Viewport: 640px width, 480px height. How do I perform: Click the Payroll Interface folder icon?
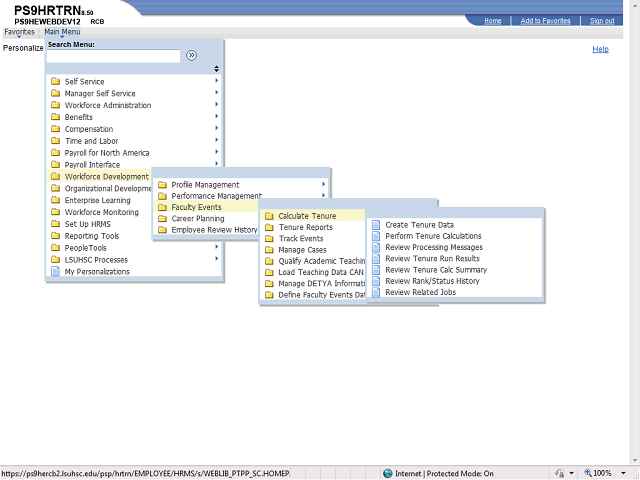tap(56, 164)
